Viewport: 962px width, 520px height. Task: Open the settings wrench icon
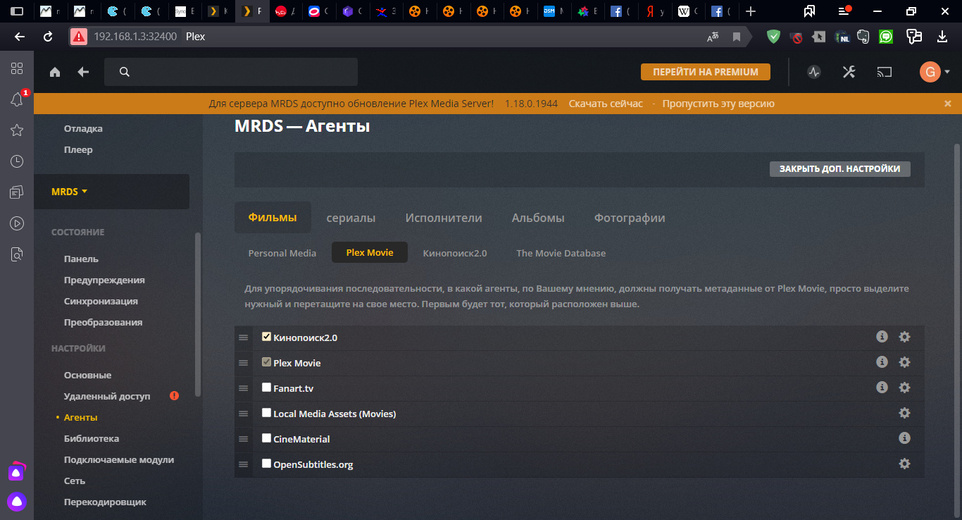pyautogui.click(x=849, y=72)
